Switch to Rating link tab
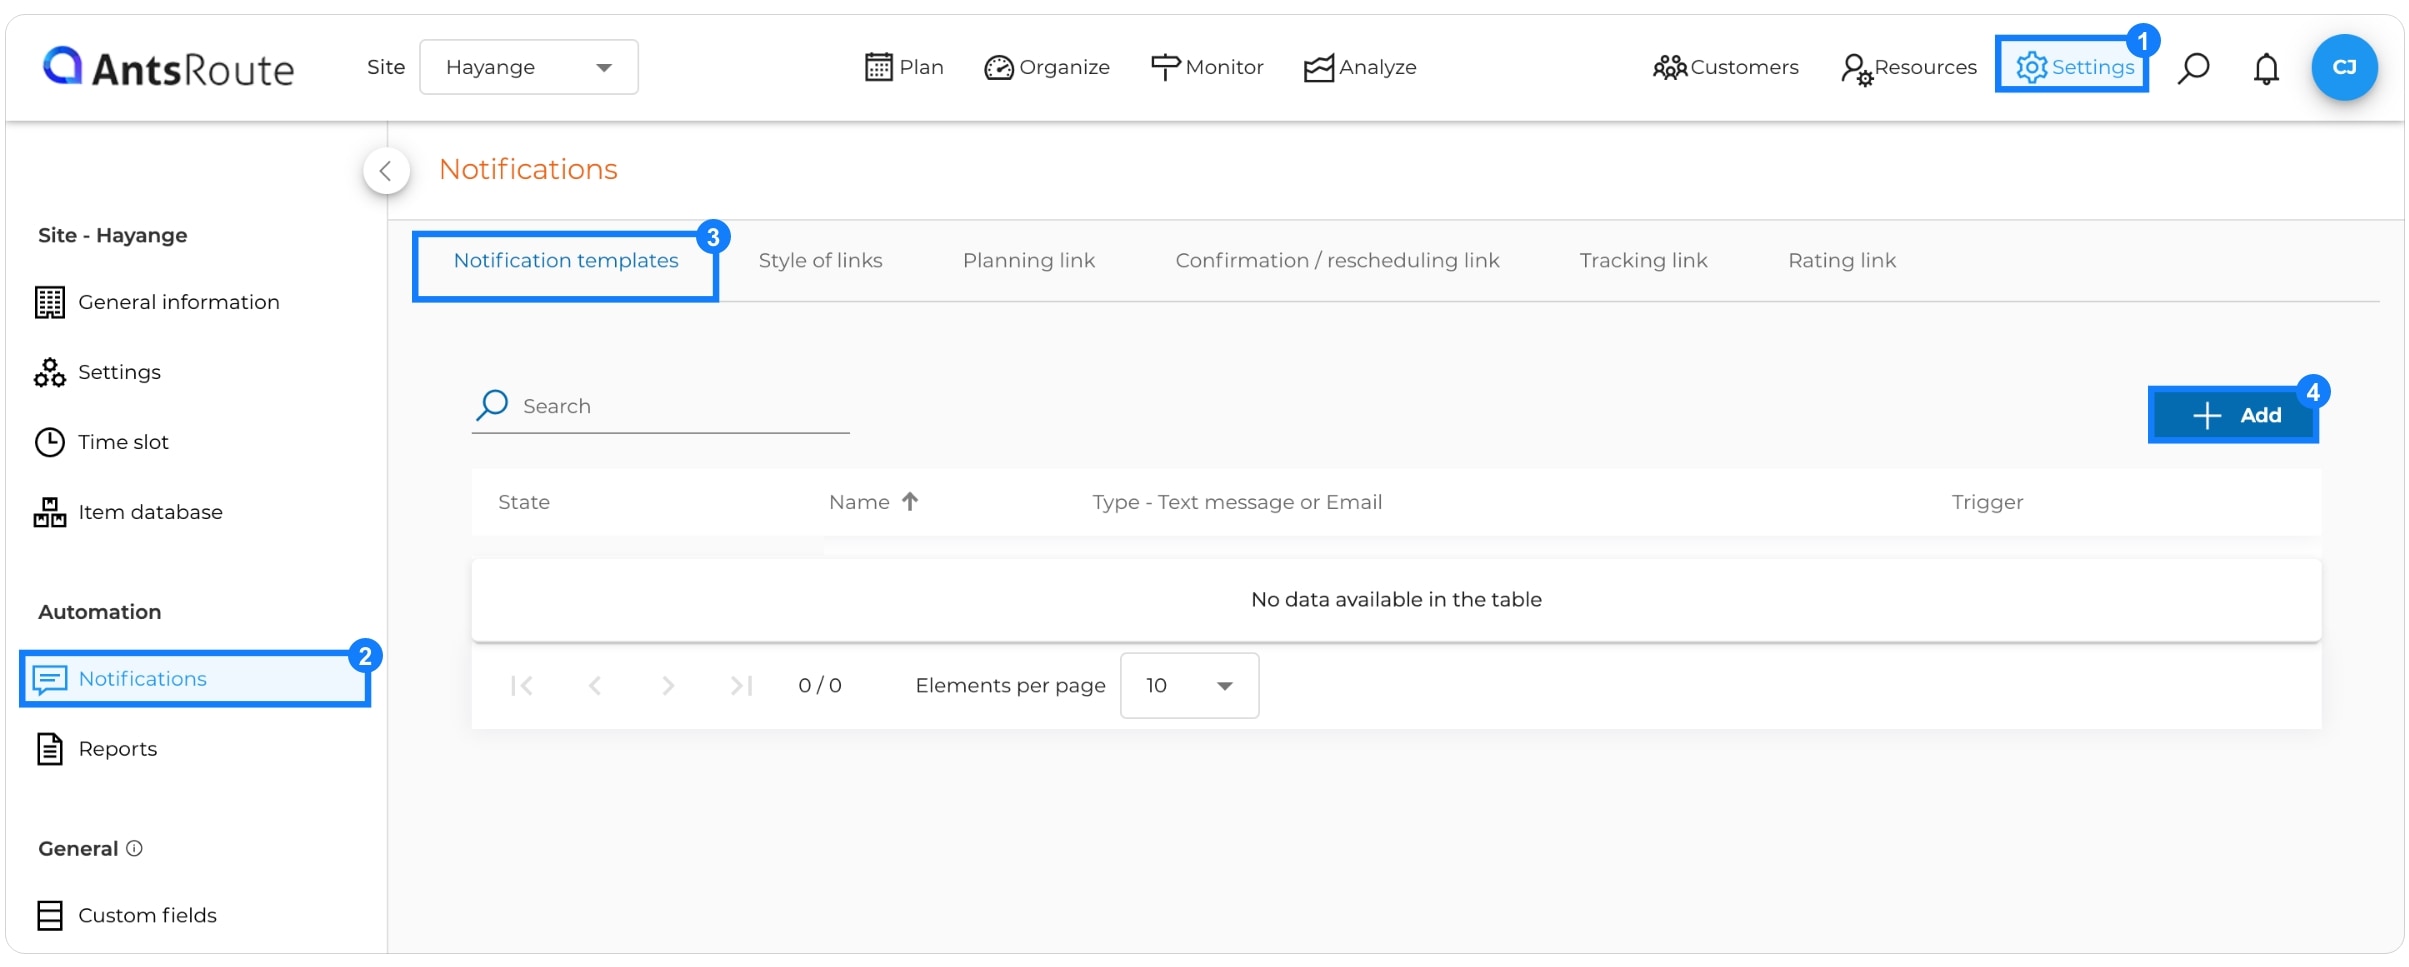 (x=1842, y=261)
